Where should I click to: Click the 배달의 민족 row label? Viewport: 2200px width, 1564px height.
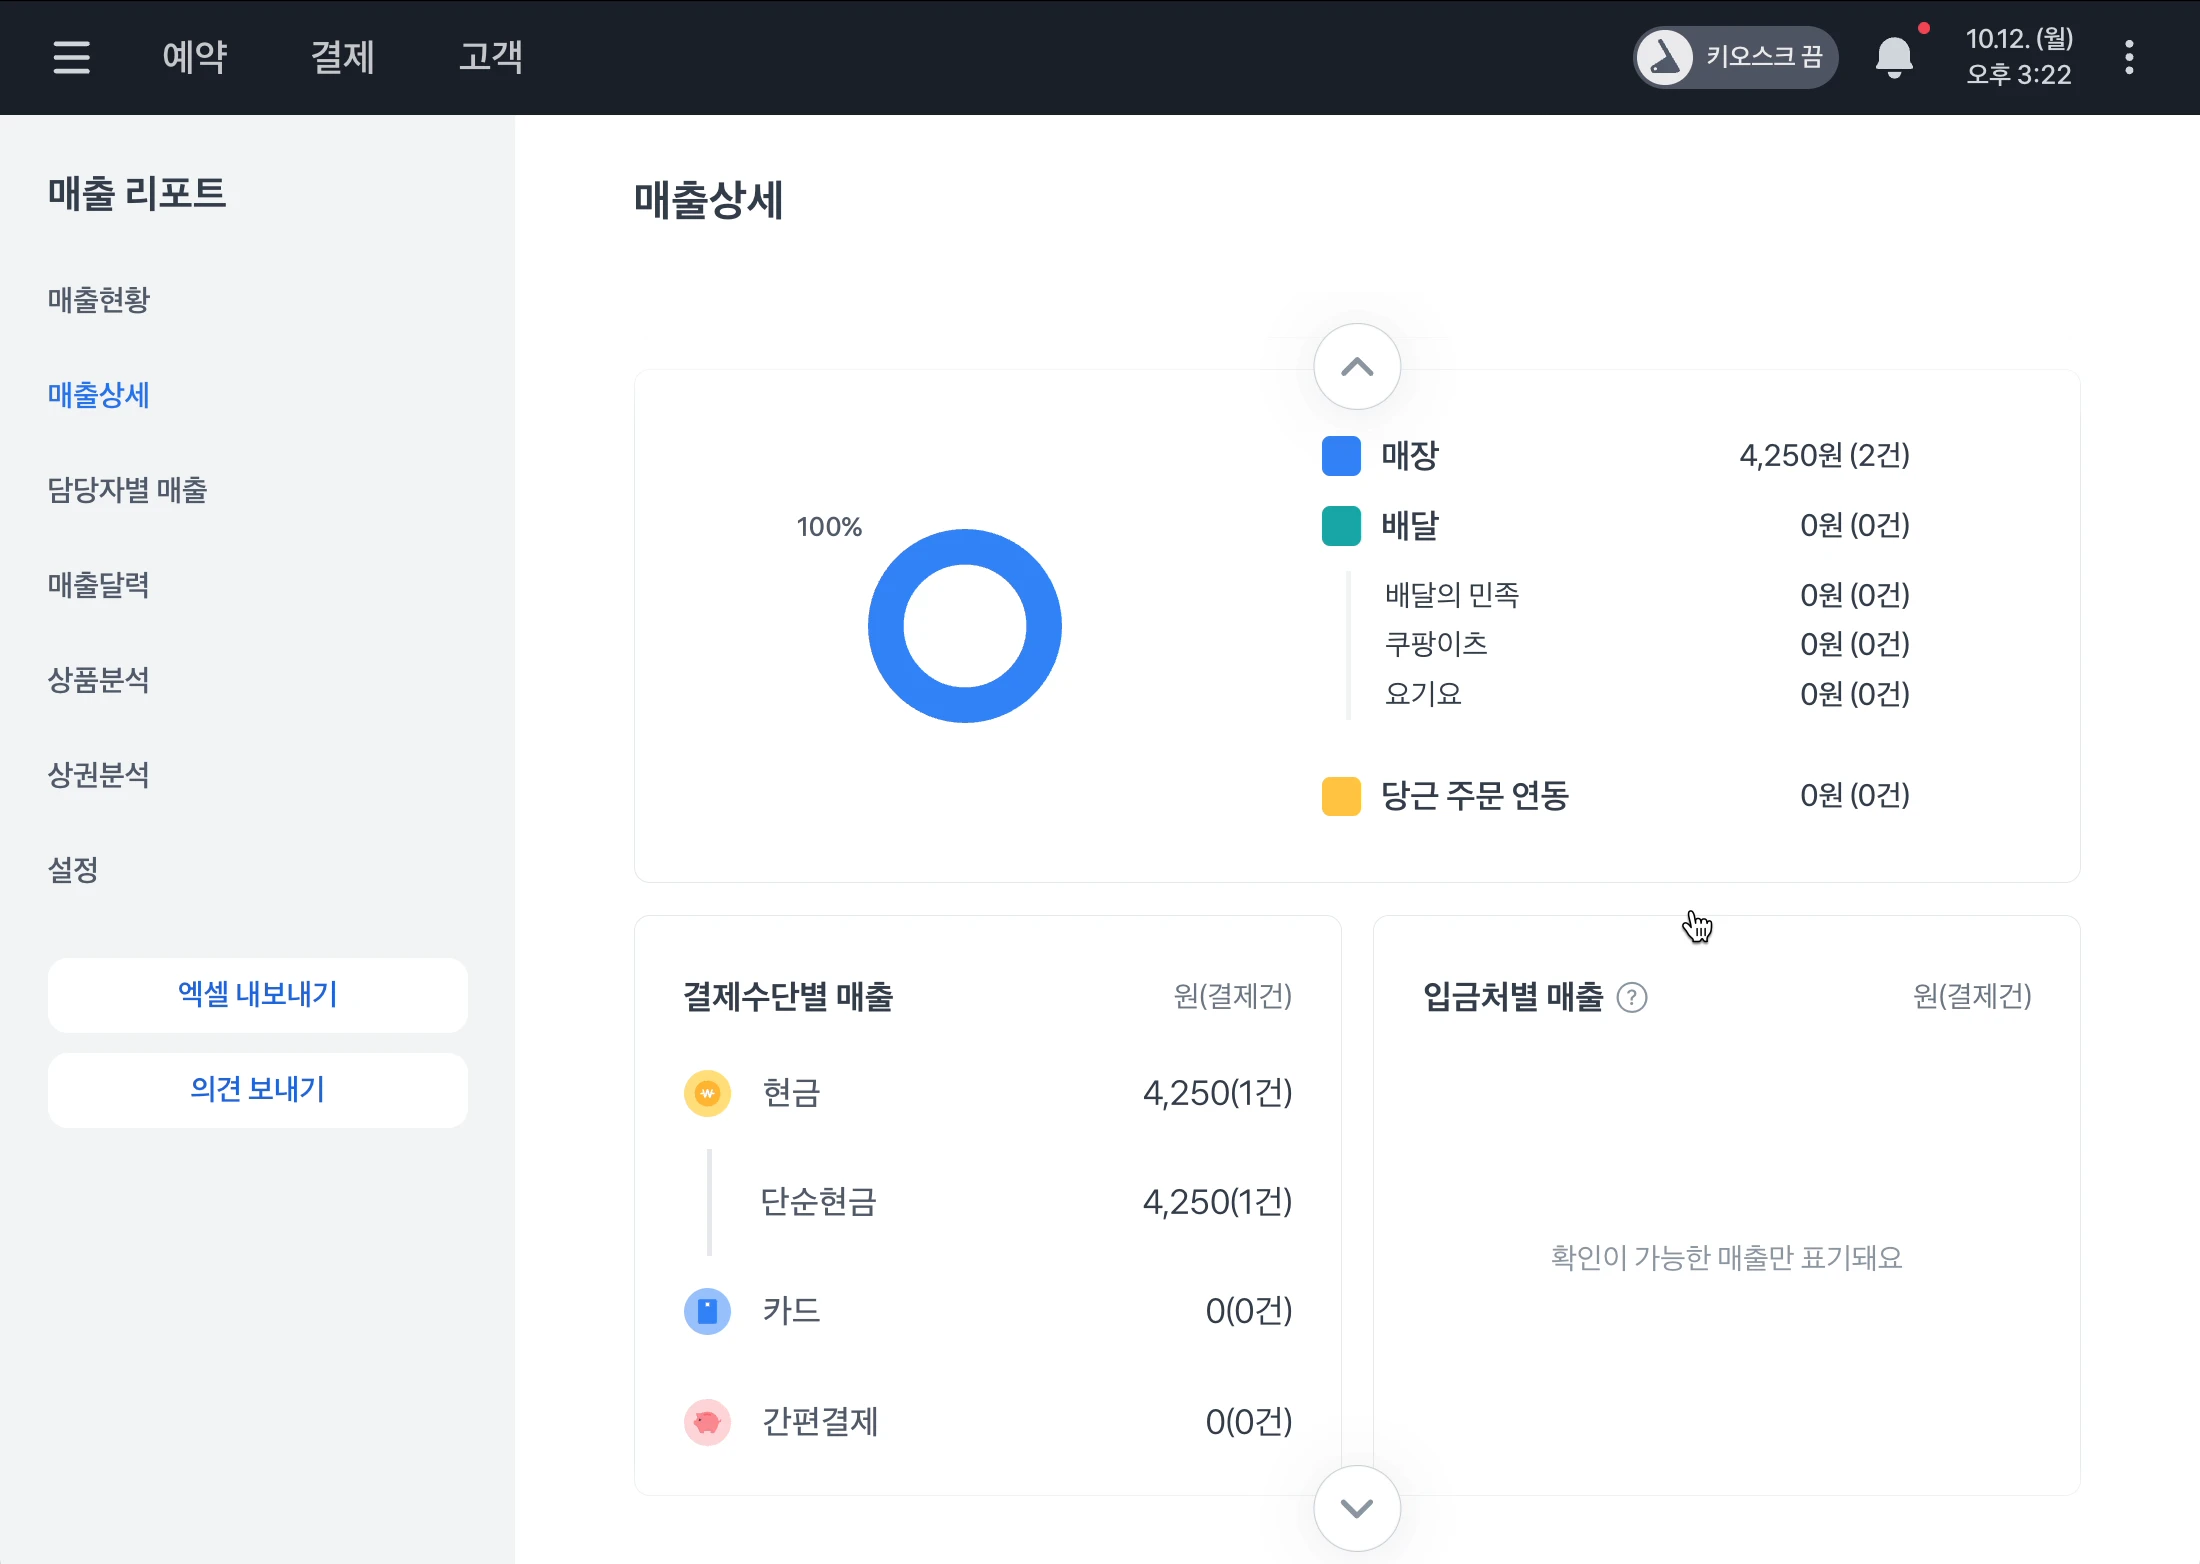tap(1452, 595)
